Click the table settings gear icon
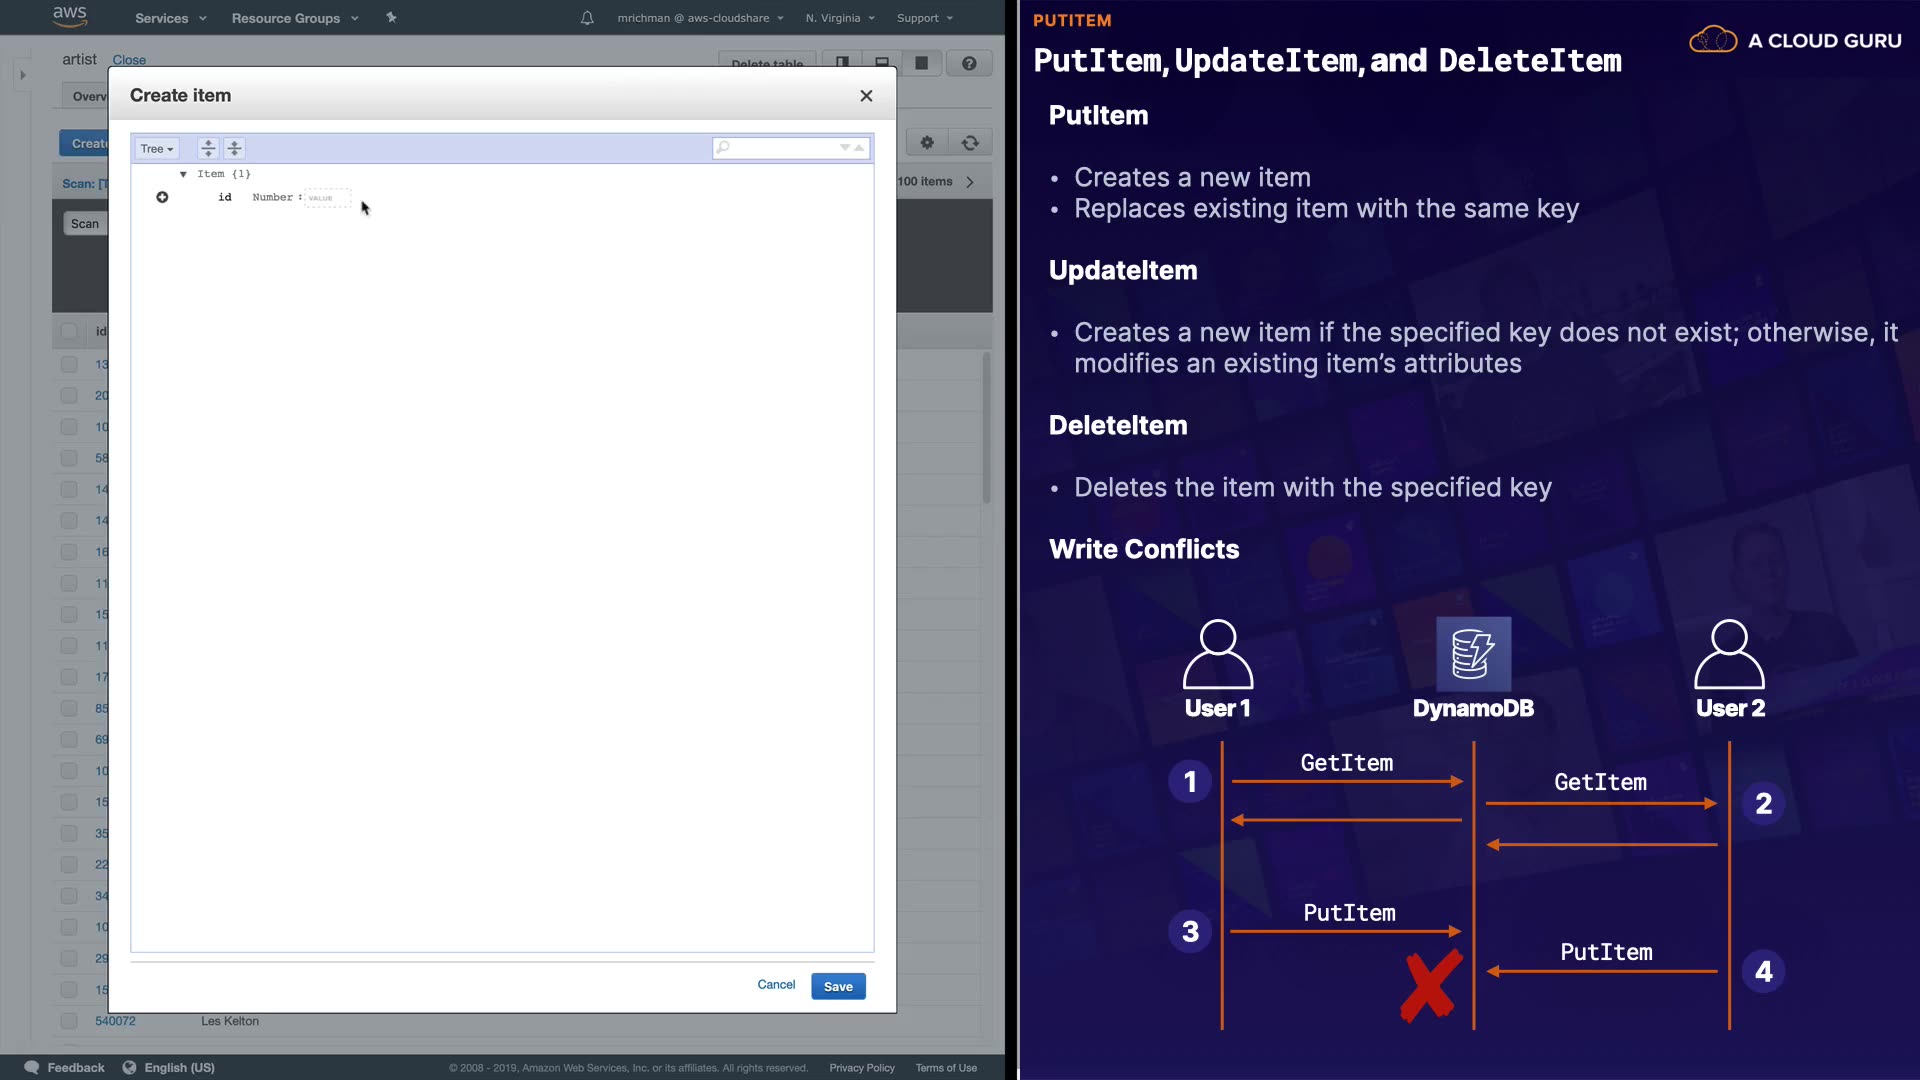 (x=927, y=143)
